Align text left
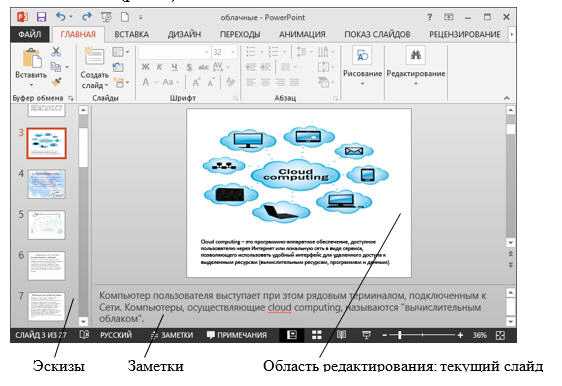The height and width of the screenshot is (386, 562). coord(251,83)
